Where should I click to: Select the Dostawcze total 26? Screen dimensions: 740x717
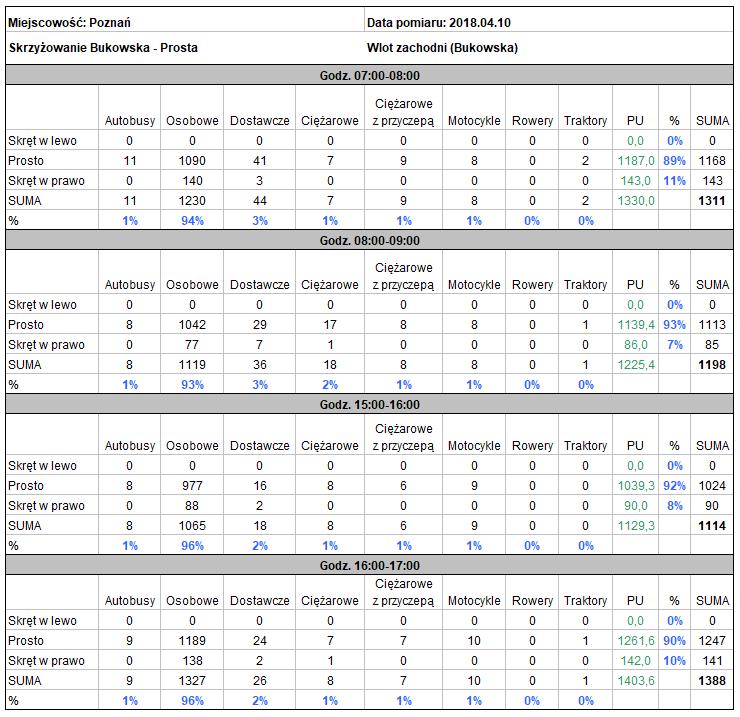pos(260,681)
